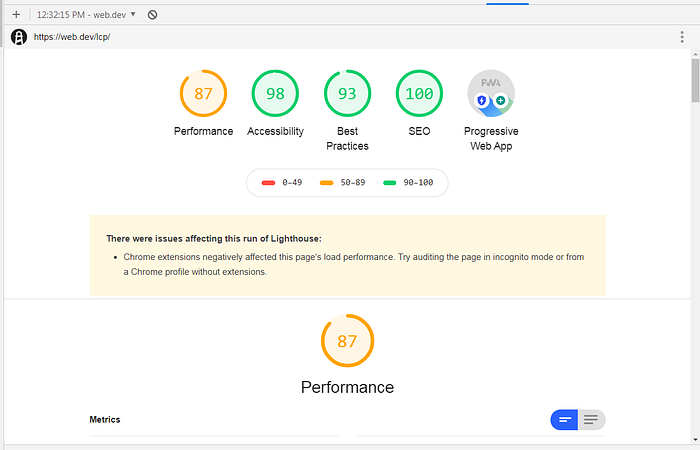The image size is (700, 450).
Task: Click the scrollbar up arrow
Action: (x=695, y=54)
